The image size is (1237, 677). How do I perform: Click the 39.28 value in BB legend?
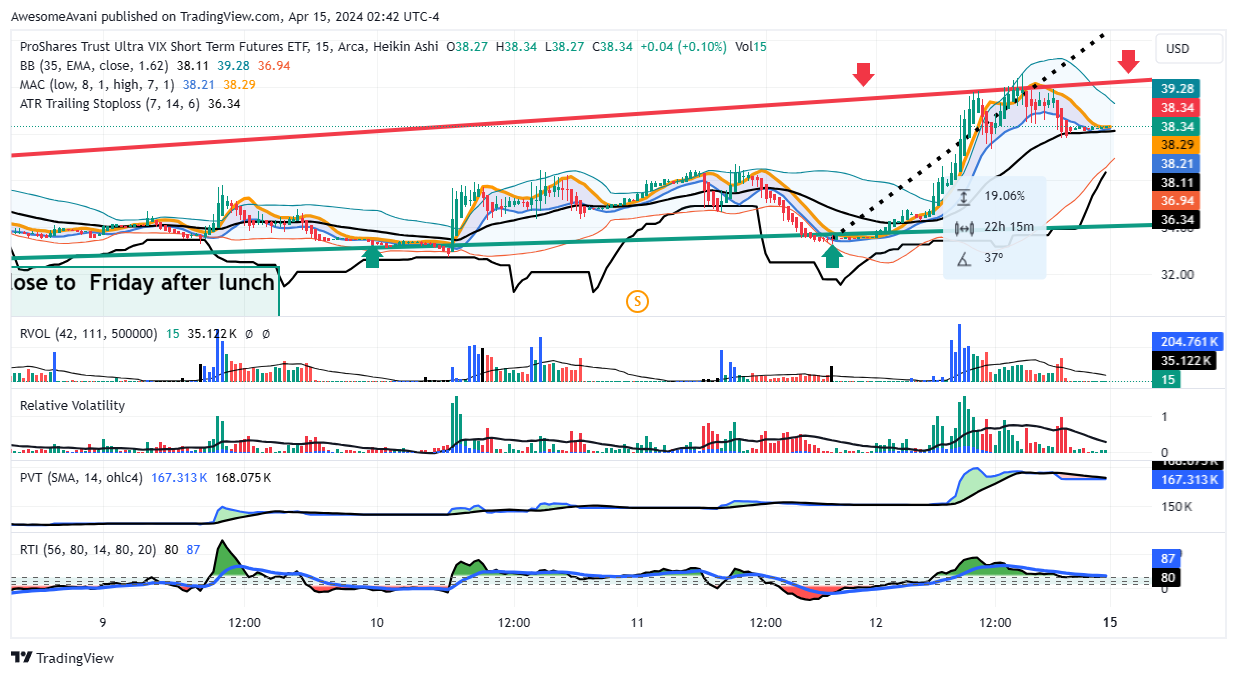coord(235,65)
